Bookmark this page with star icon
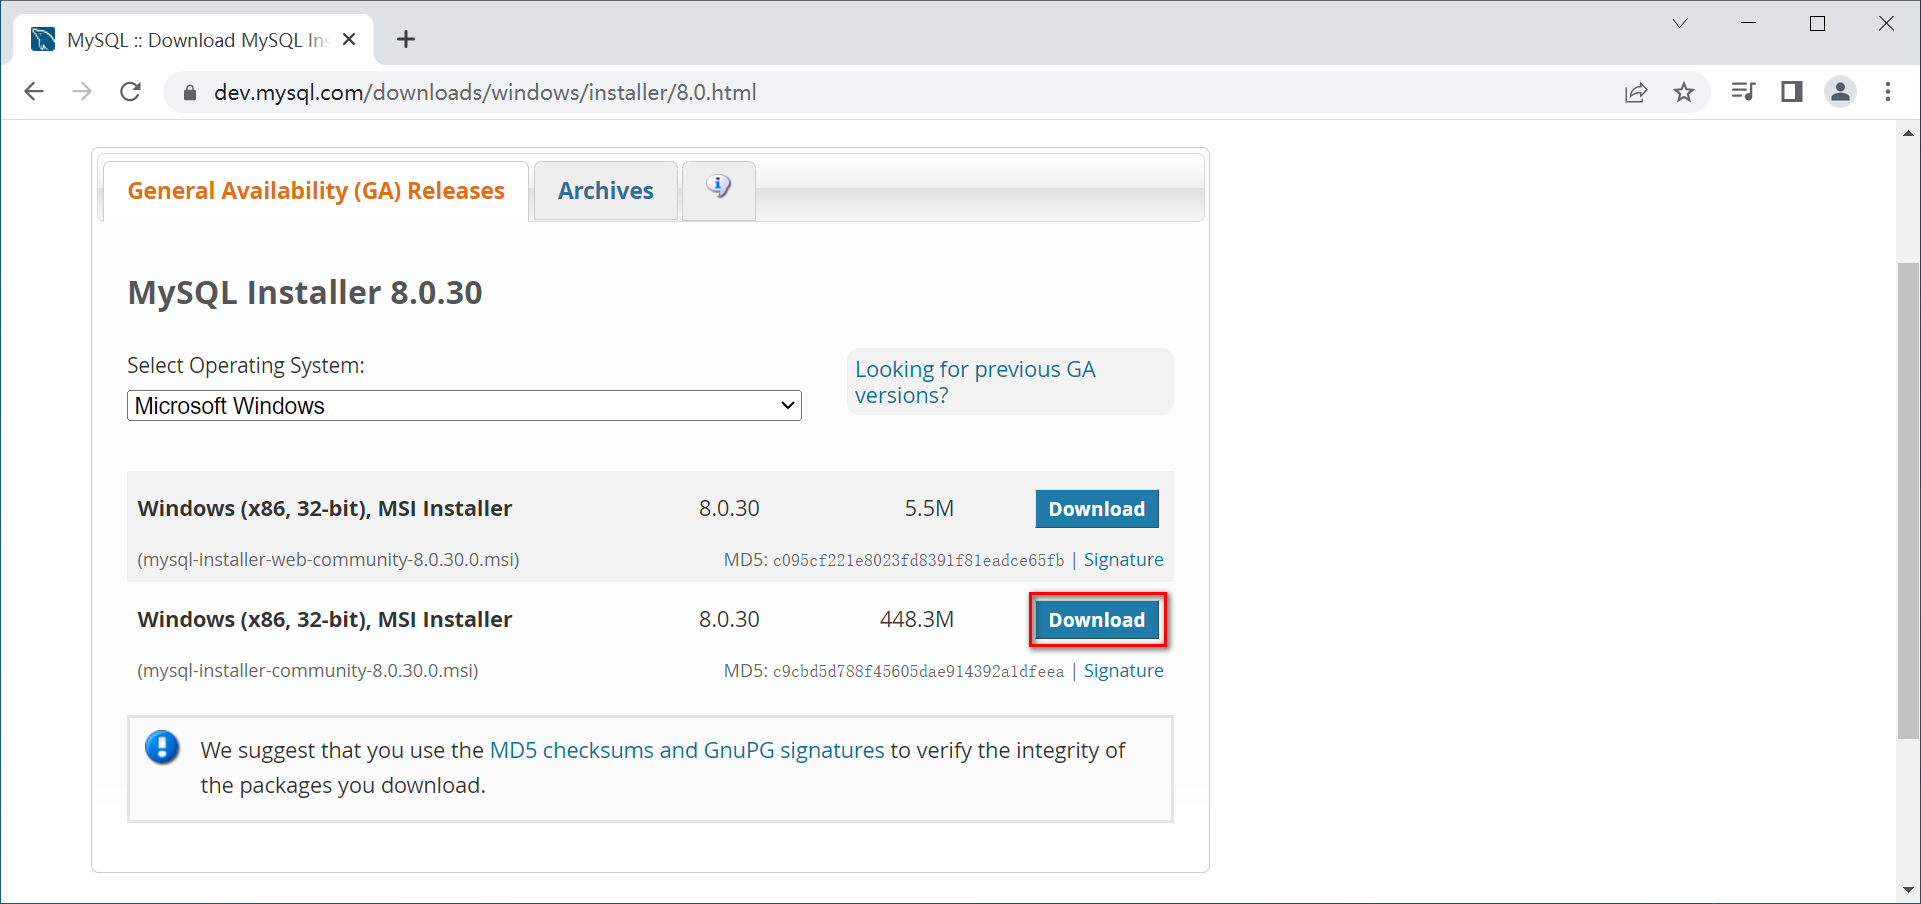Image resolution: width=1921 pixels, height=904 pixels. [1684, 92]
